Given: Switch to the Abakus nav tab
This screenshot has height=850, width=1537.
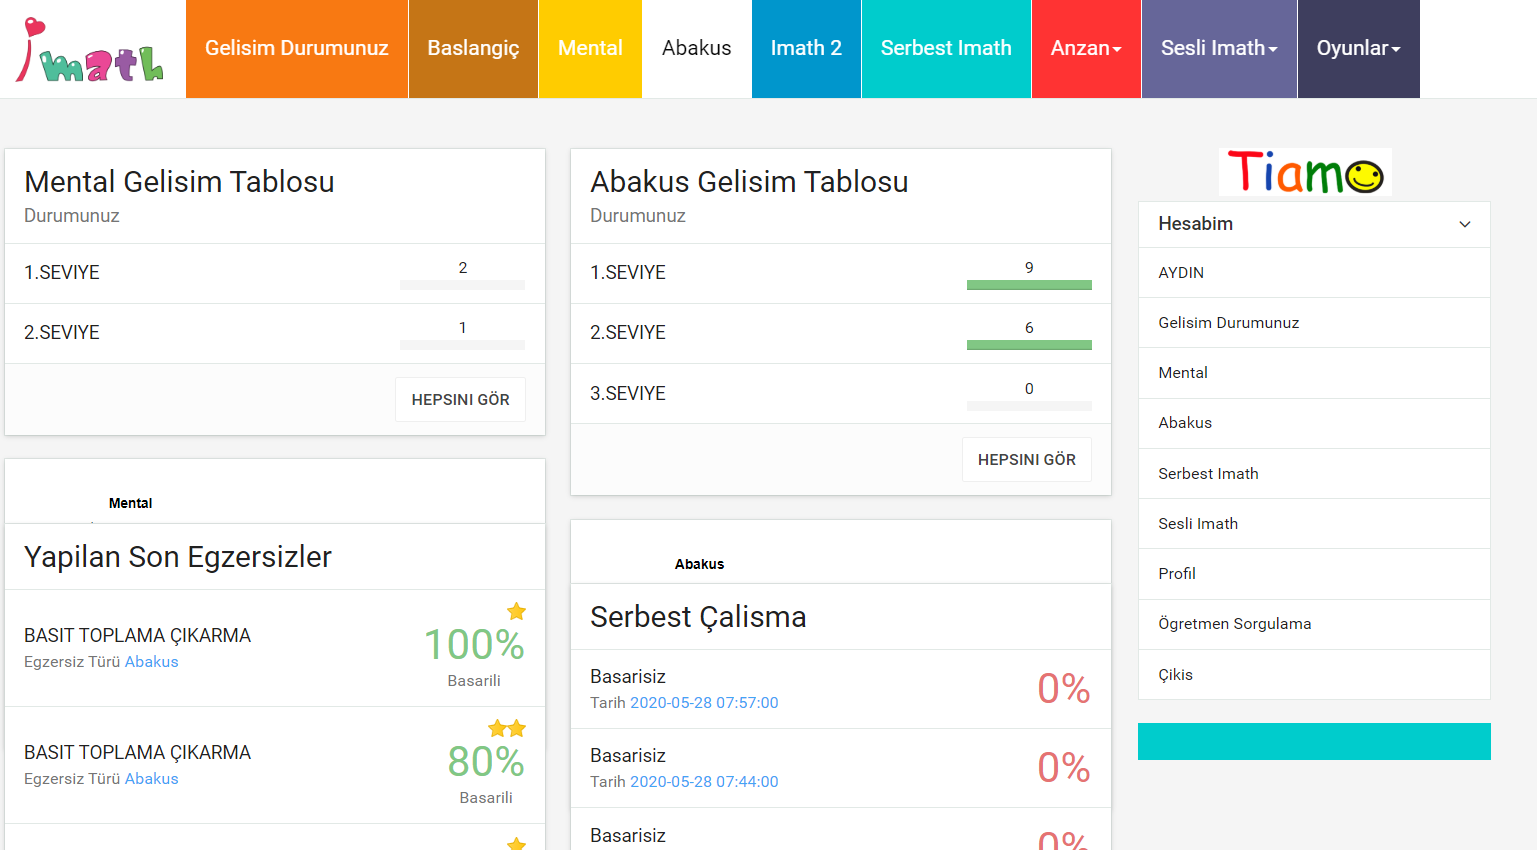Looking at the screenshot, I should point(696,48).
